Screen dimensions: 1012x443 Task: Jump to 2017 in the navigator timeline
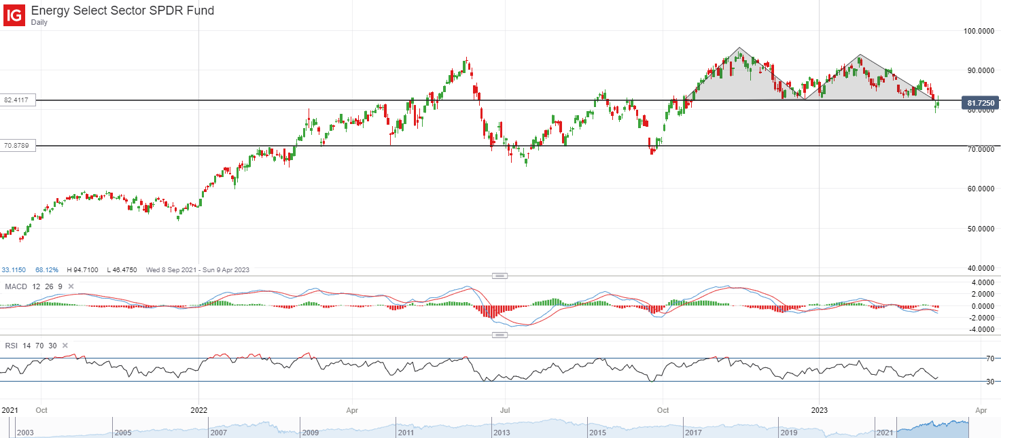coord(693,431)
